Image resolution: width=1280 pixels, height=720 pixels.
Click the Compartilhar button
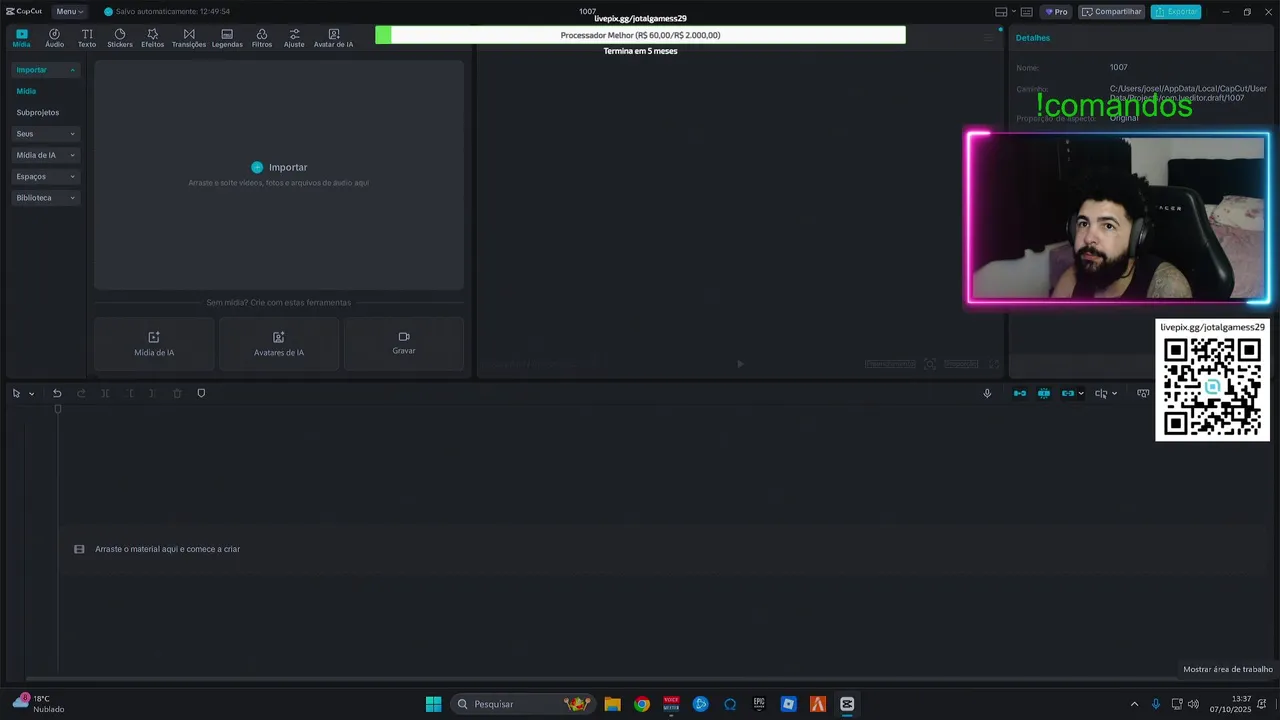tap(1112, 12)
